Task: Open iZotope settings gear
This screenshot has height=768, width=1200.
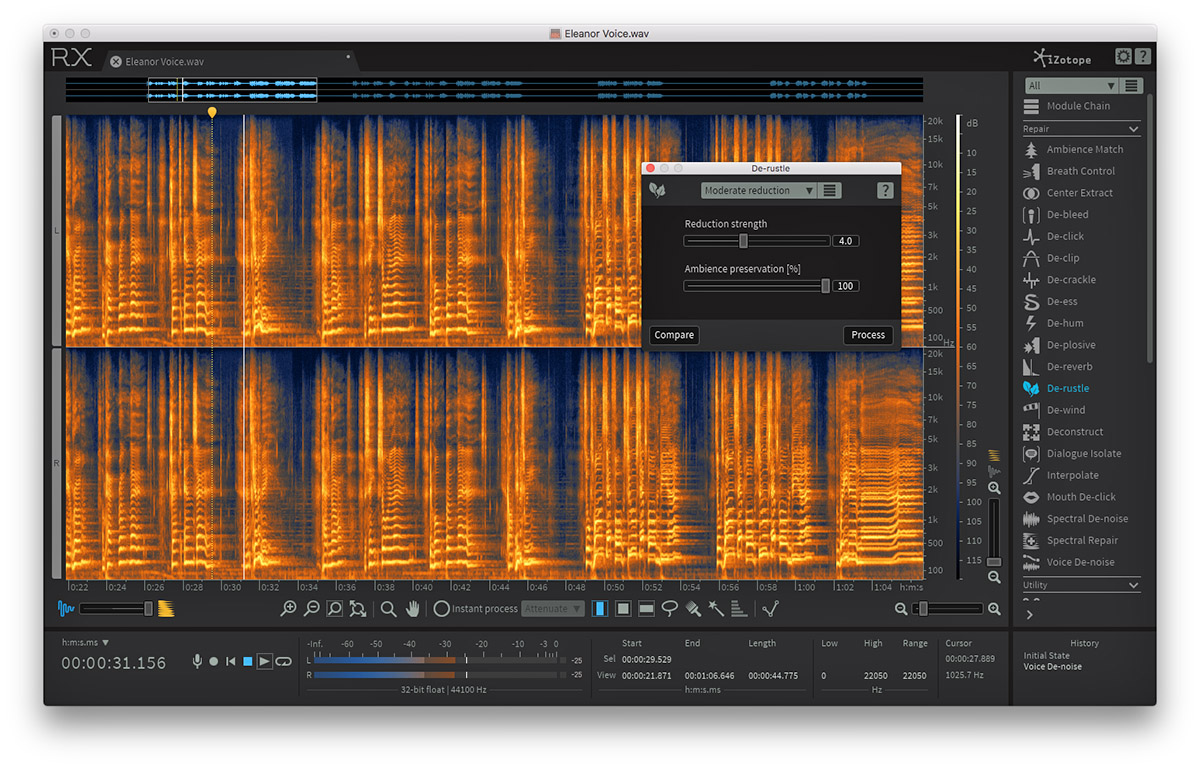Action: point(1123,57)
